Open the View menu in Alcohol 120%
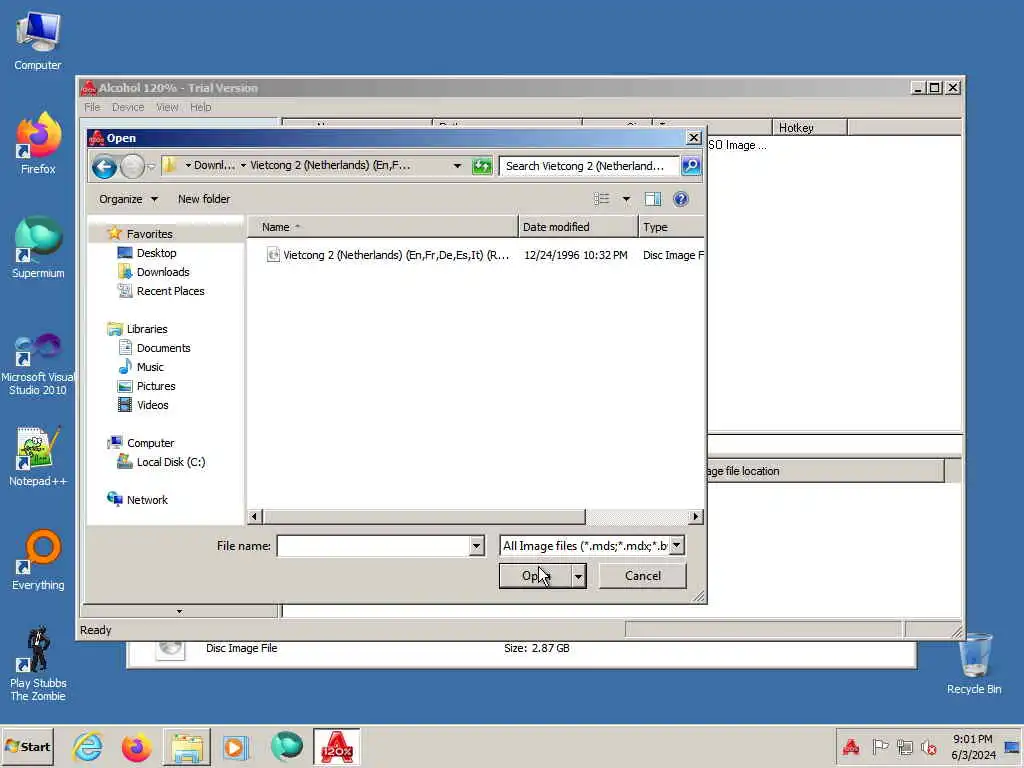Image resolution: width=1024 pixels, height=768 pixels. [x=167, y=107]
